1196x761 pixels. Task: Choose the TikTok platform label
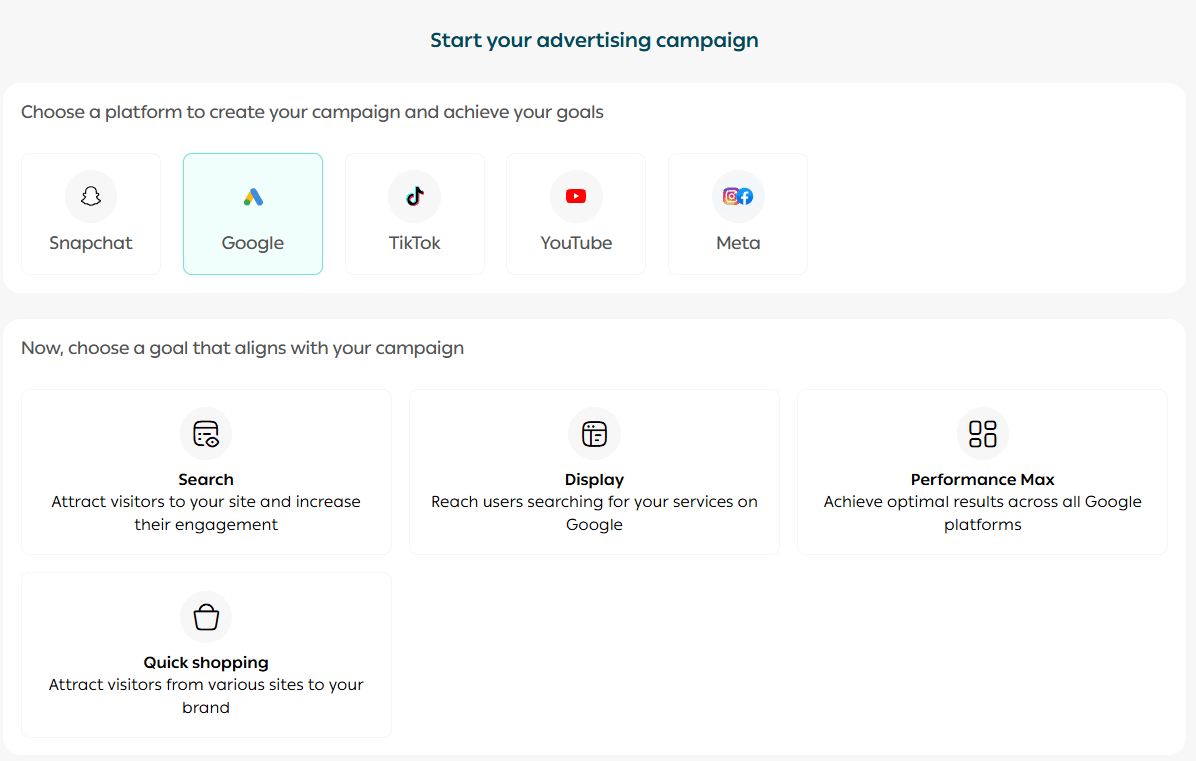(415, 243)
